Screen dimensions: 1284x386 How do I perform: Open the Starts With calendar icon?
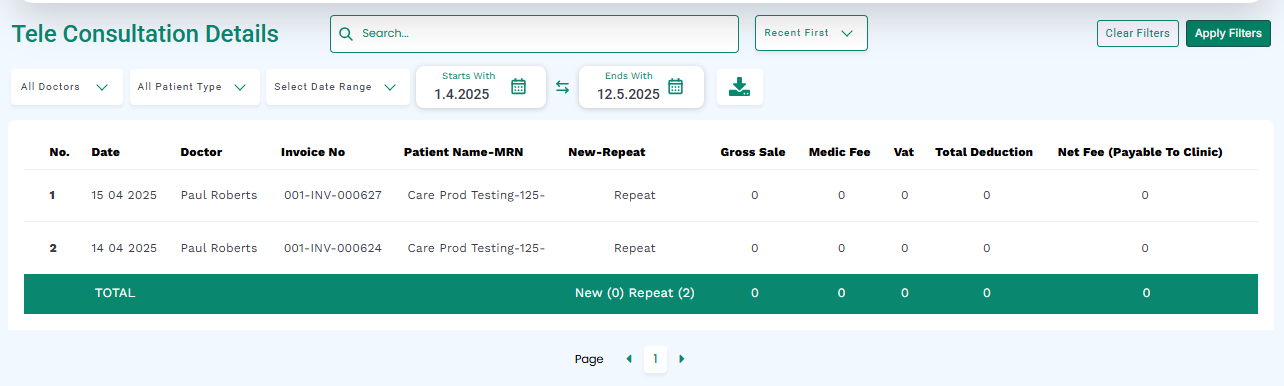[518, 86]
